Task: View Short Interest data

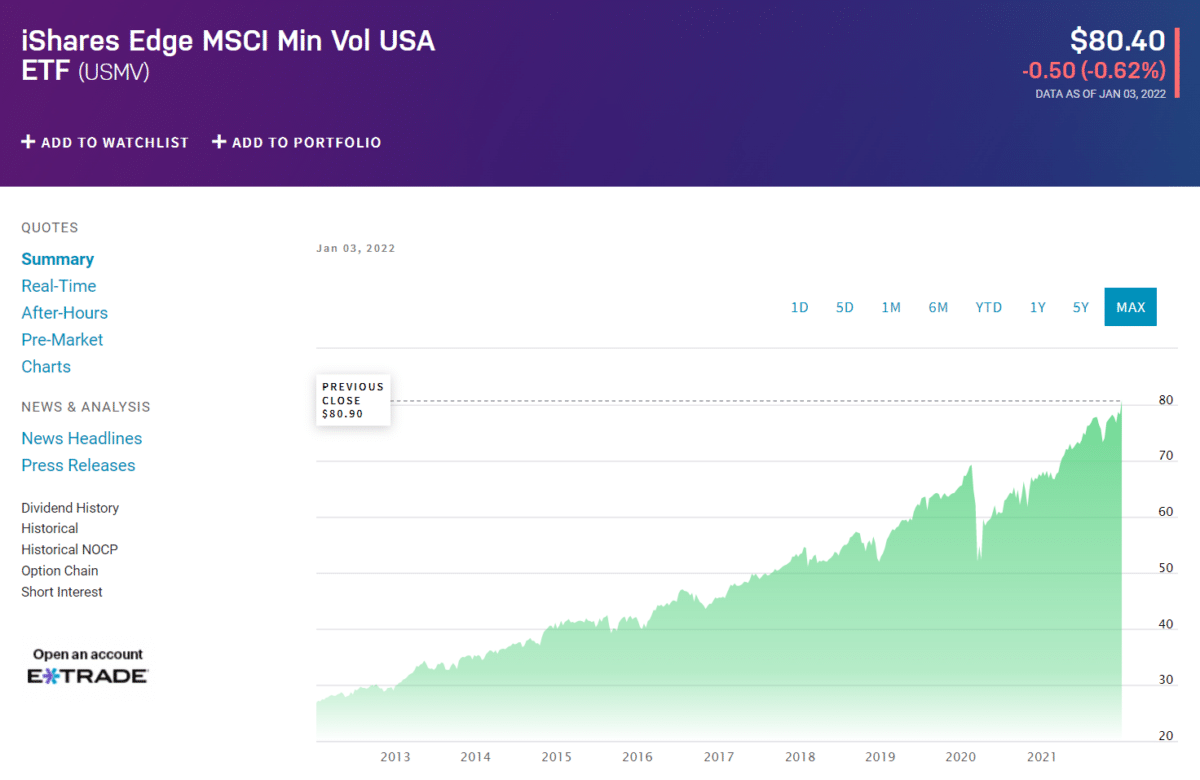Action: 62,591
